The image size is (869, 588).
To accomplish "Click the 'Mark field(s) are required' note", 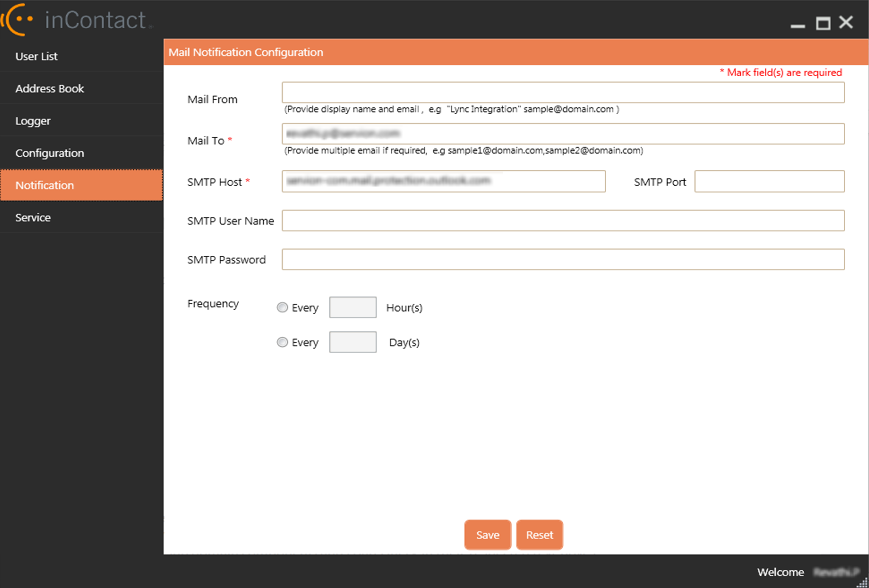I will point(780,73).
